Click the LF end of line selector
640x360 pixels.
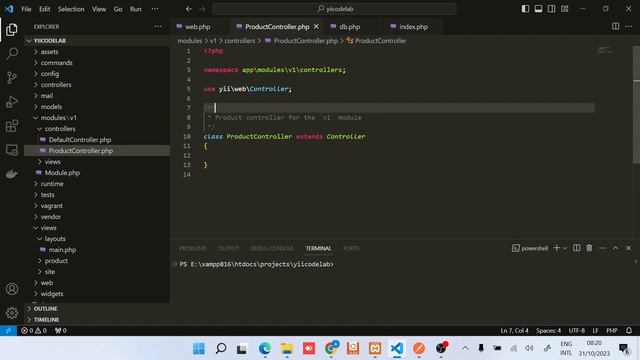pyautogui.click(x=595, y=331)
